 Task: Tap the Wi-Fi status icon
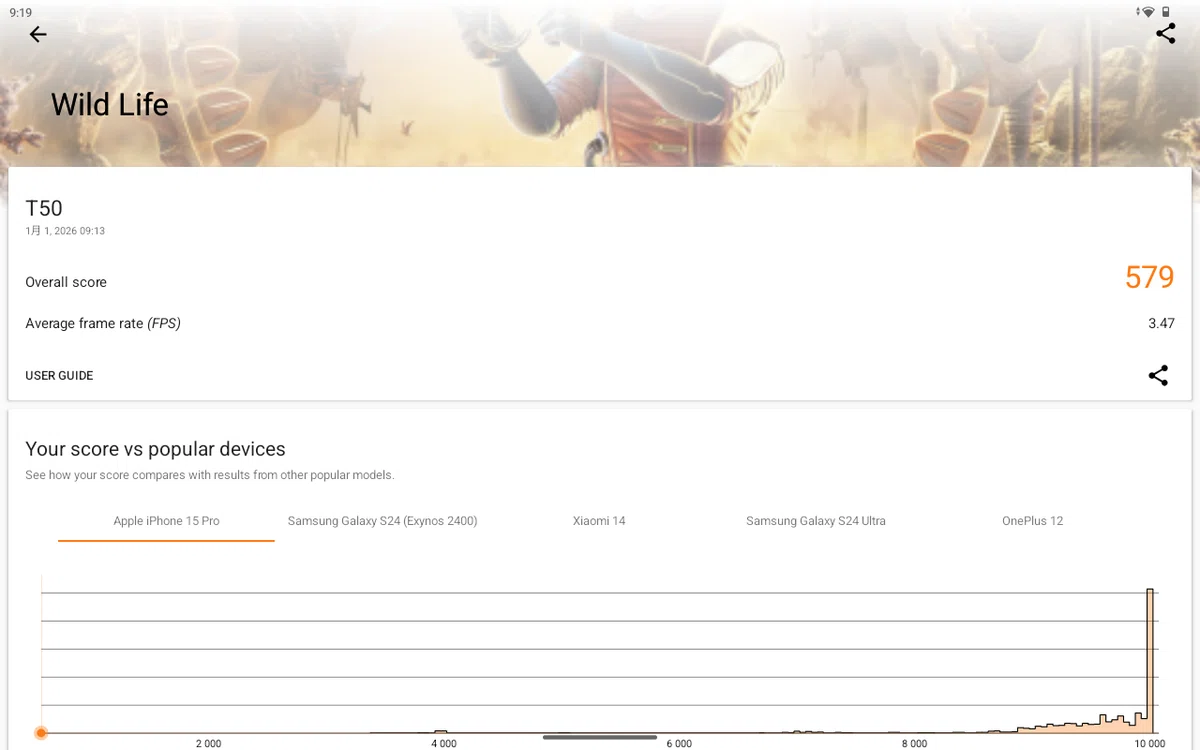1148,12
